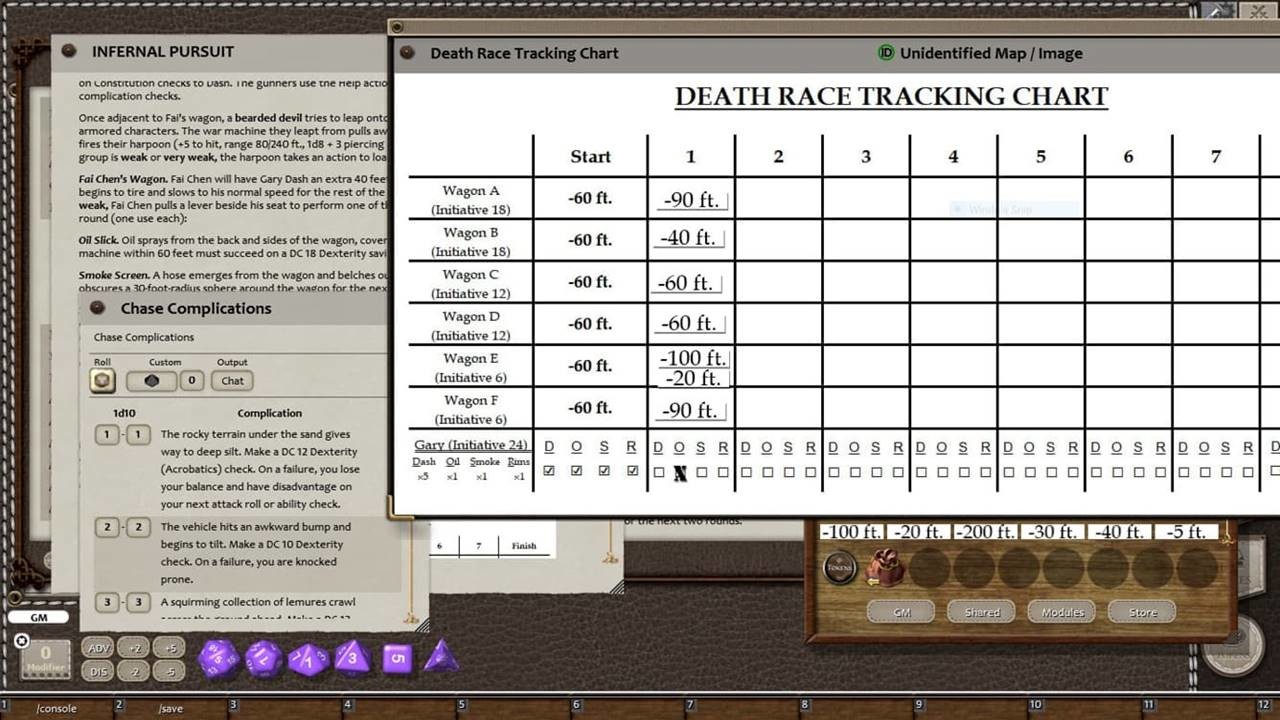Set the complication Output to Chat
This screenshot has width=1280, height=720.
(x=232, y=380)
